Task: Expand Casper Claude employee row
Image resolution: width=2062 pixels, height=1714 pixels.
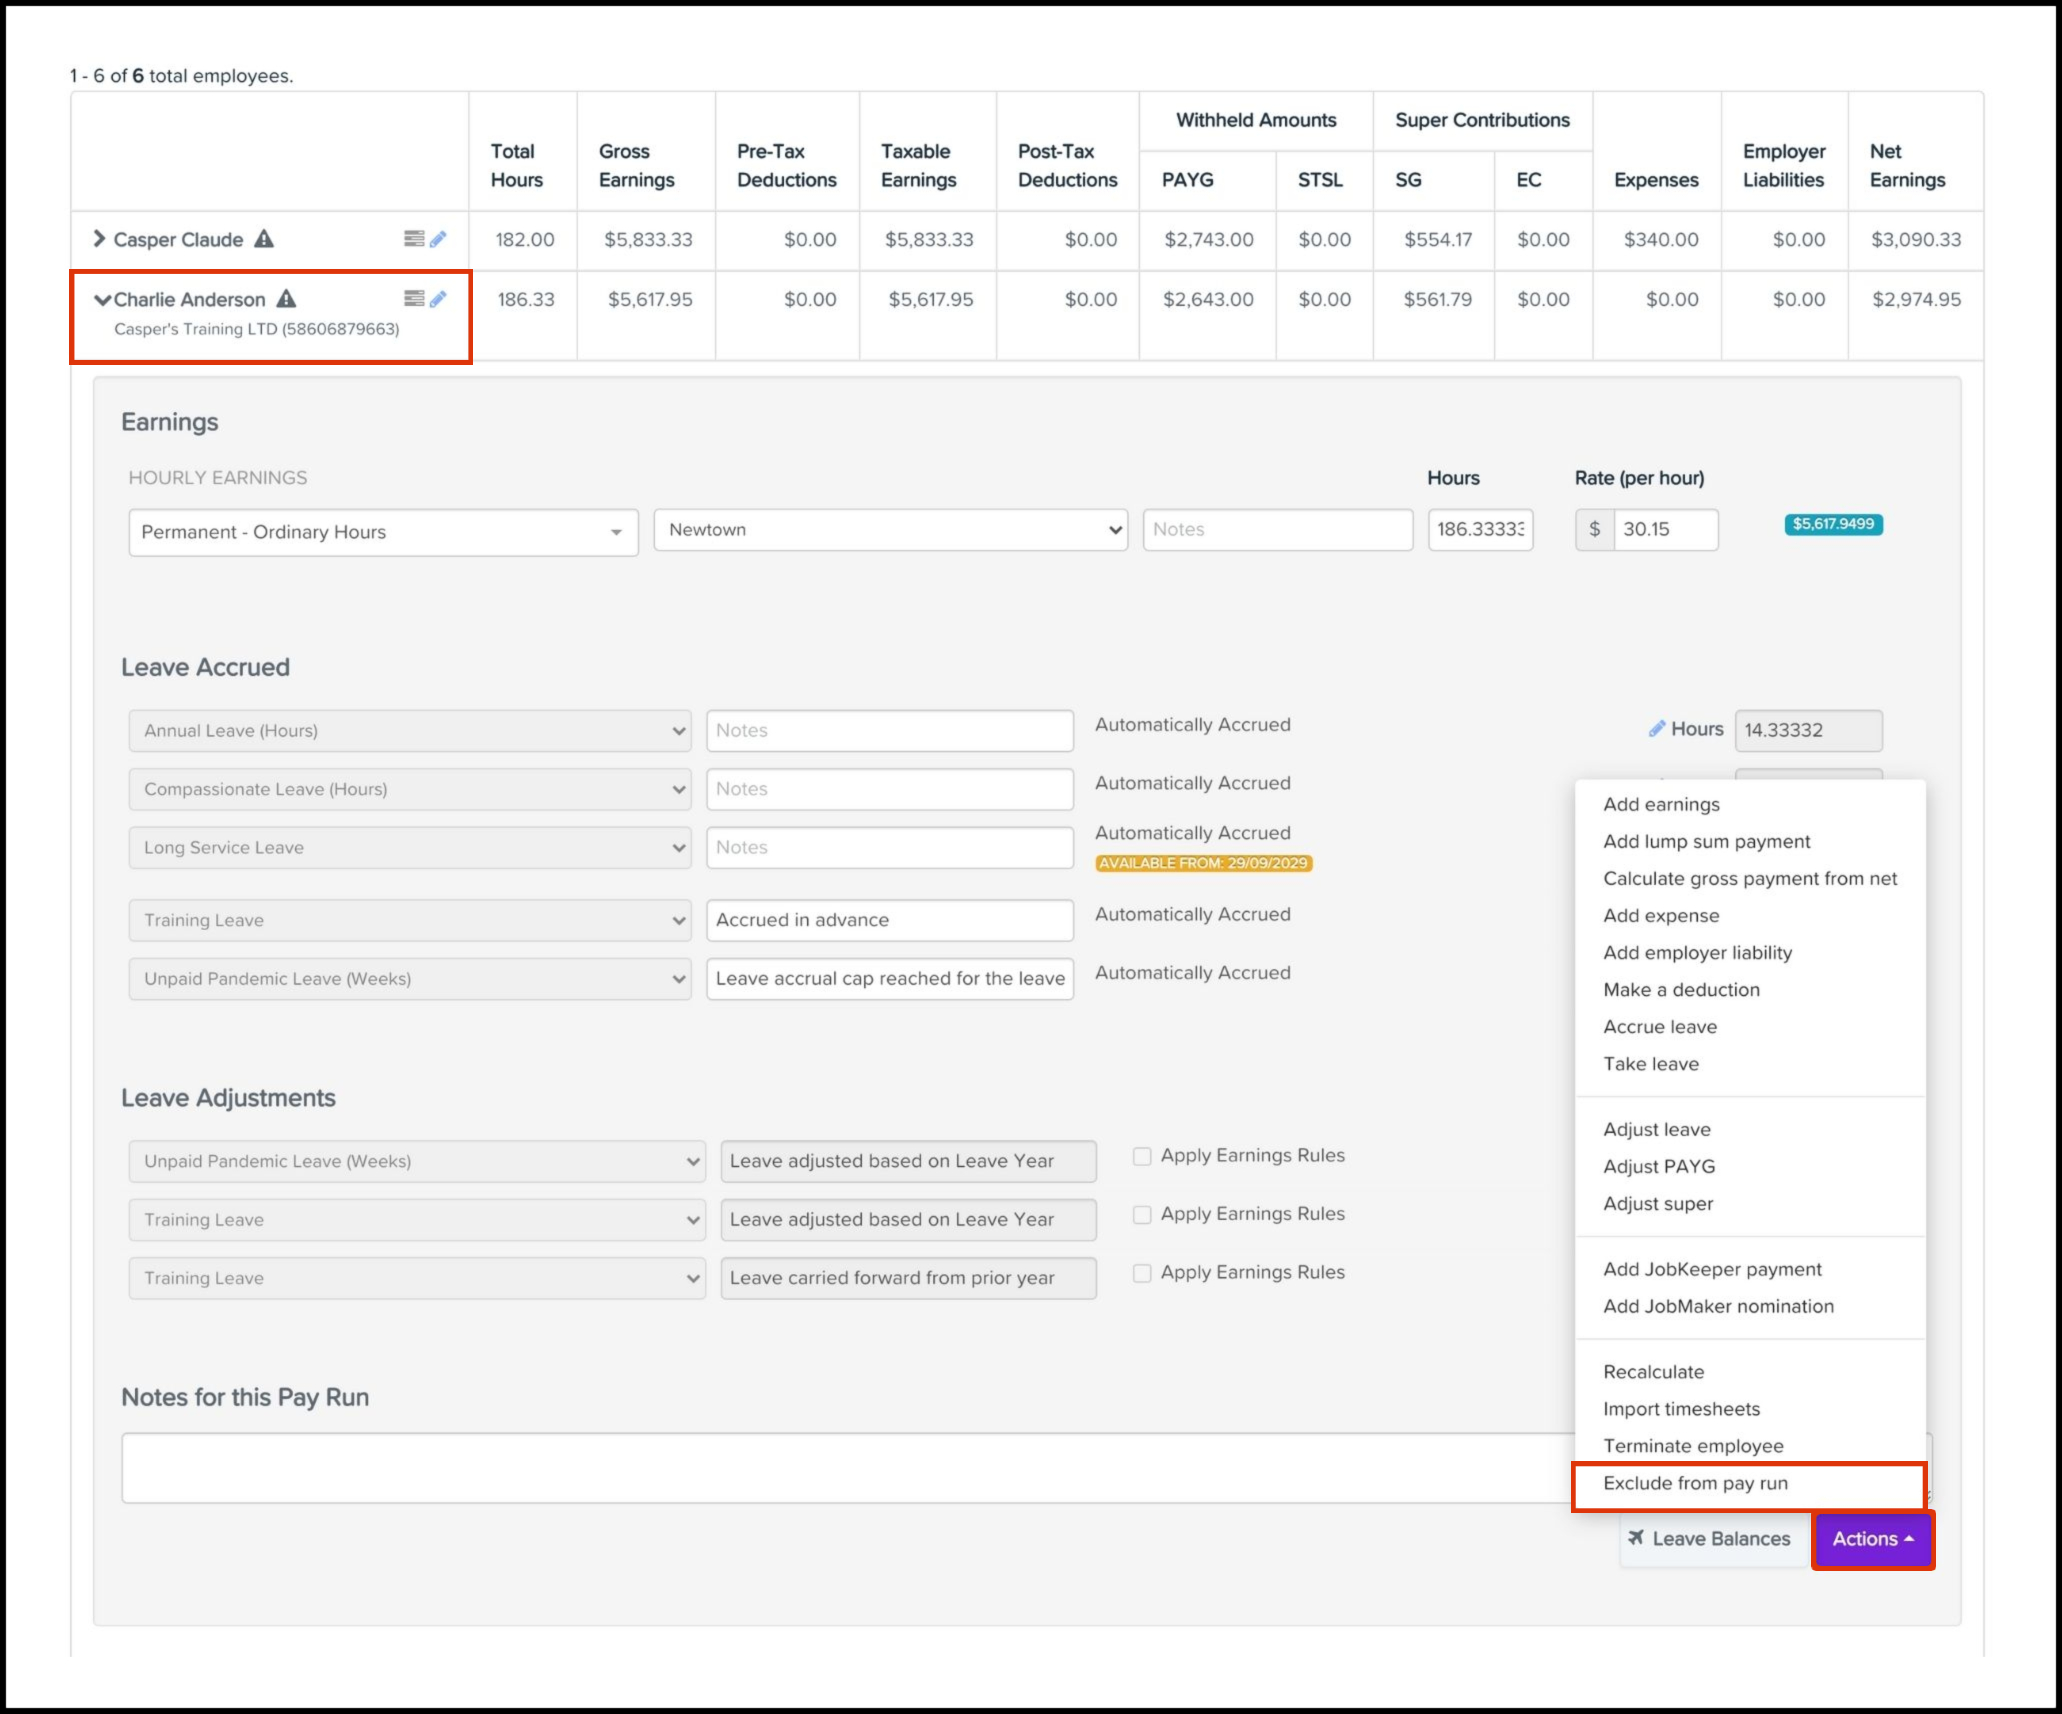Action: pos(99,239)
